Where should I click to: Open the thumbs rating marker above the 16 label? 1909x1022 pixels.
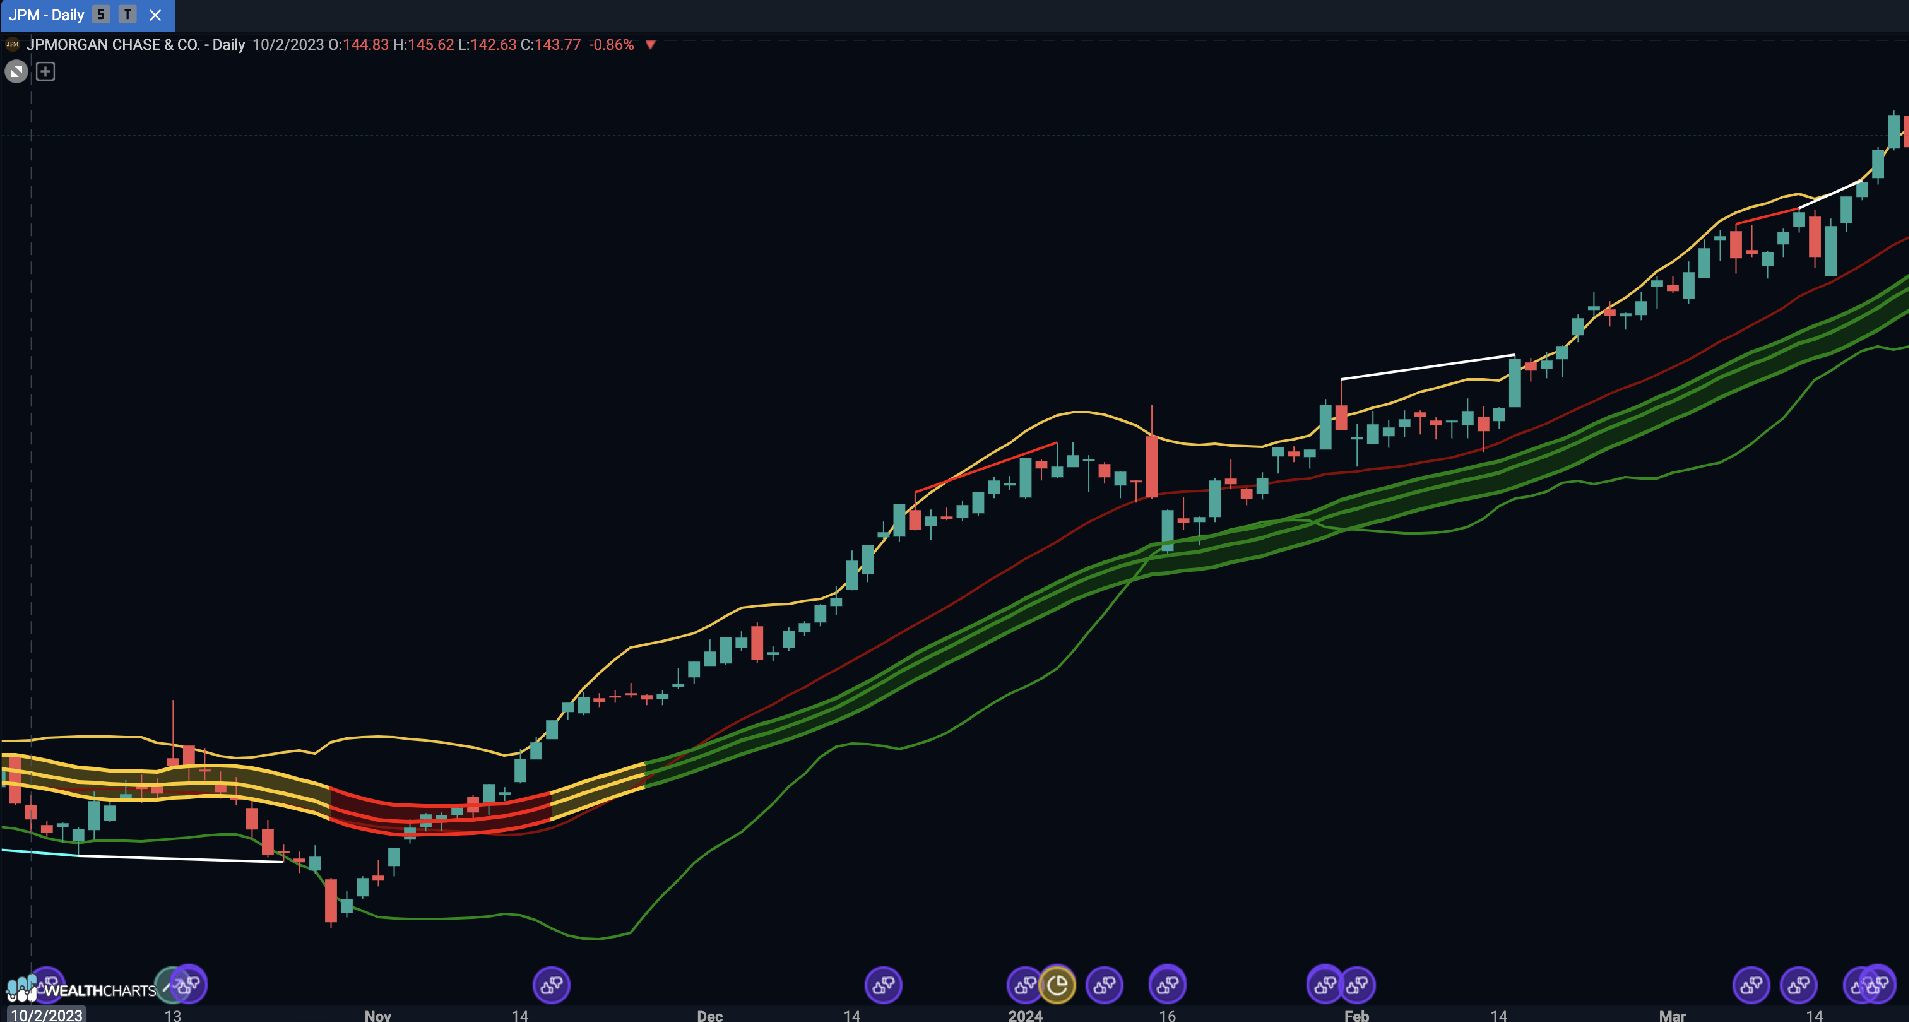pyautogui.click(x=1167, y=985)
